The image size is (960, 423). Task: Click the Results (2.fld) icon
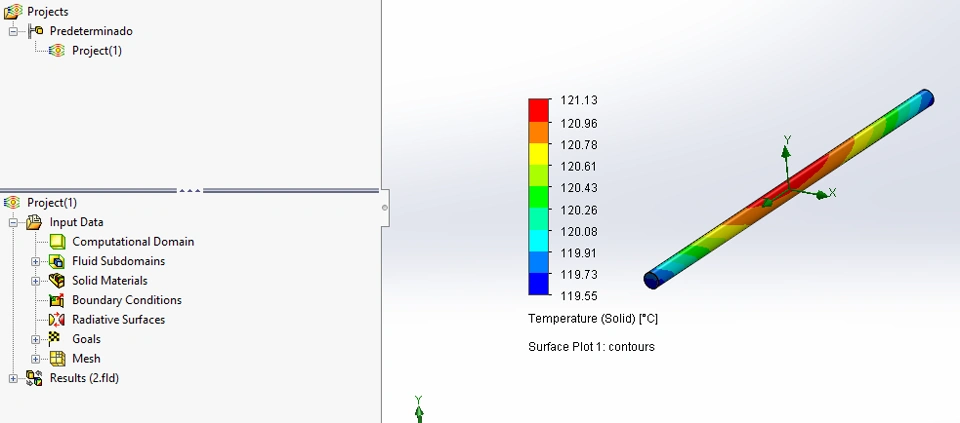click(x=34, y=378)
